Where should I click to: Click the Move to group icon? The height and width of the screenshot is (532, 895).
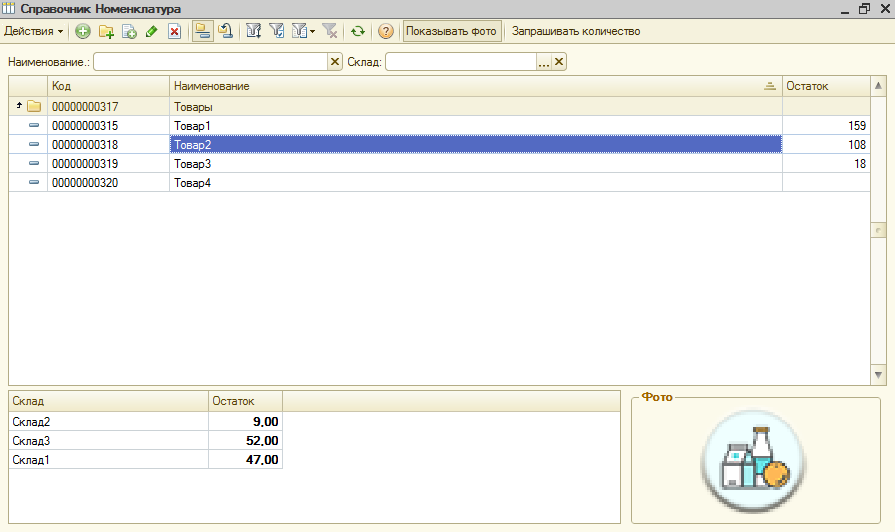(x=226, y=31)
